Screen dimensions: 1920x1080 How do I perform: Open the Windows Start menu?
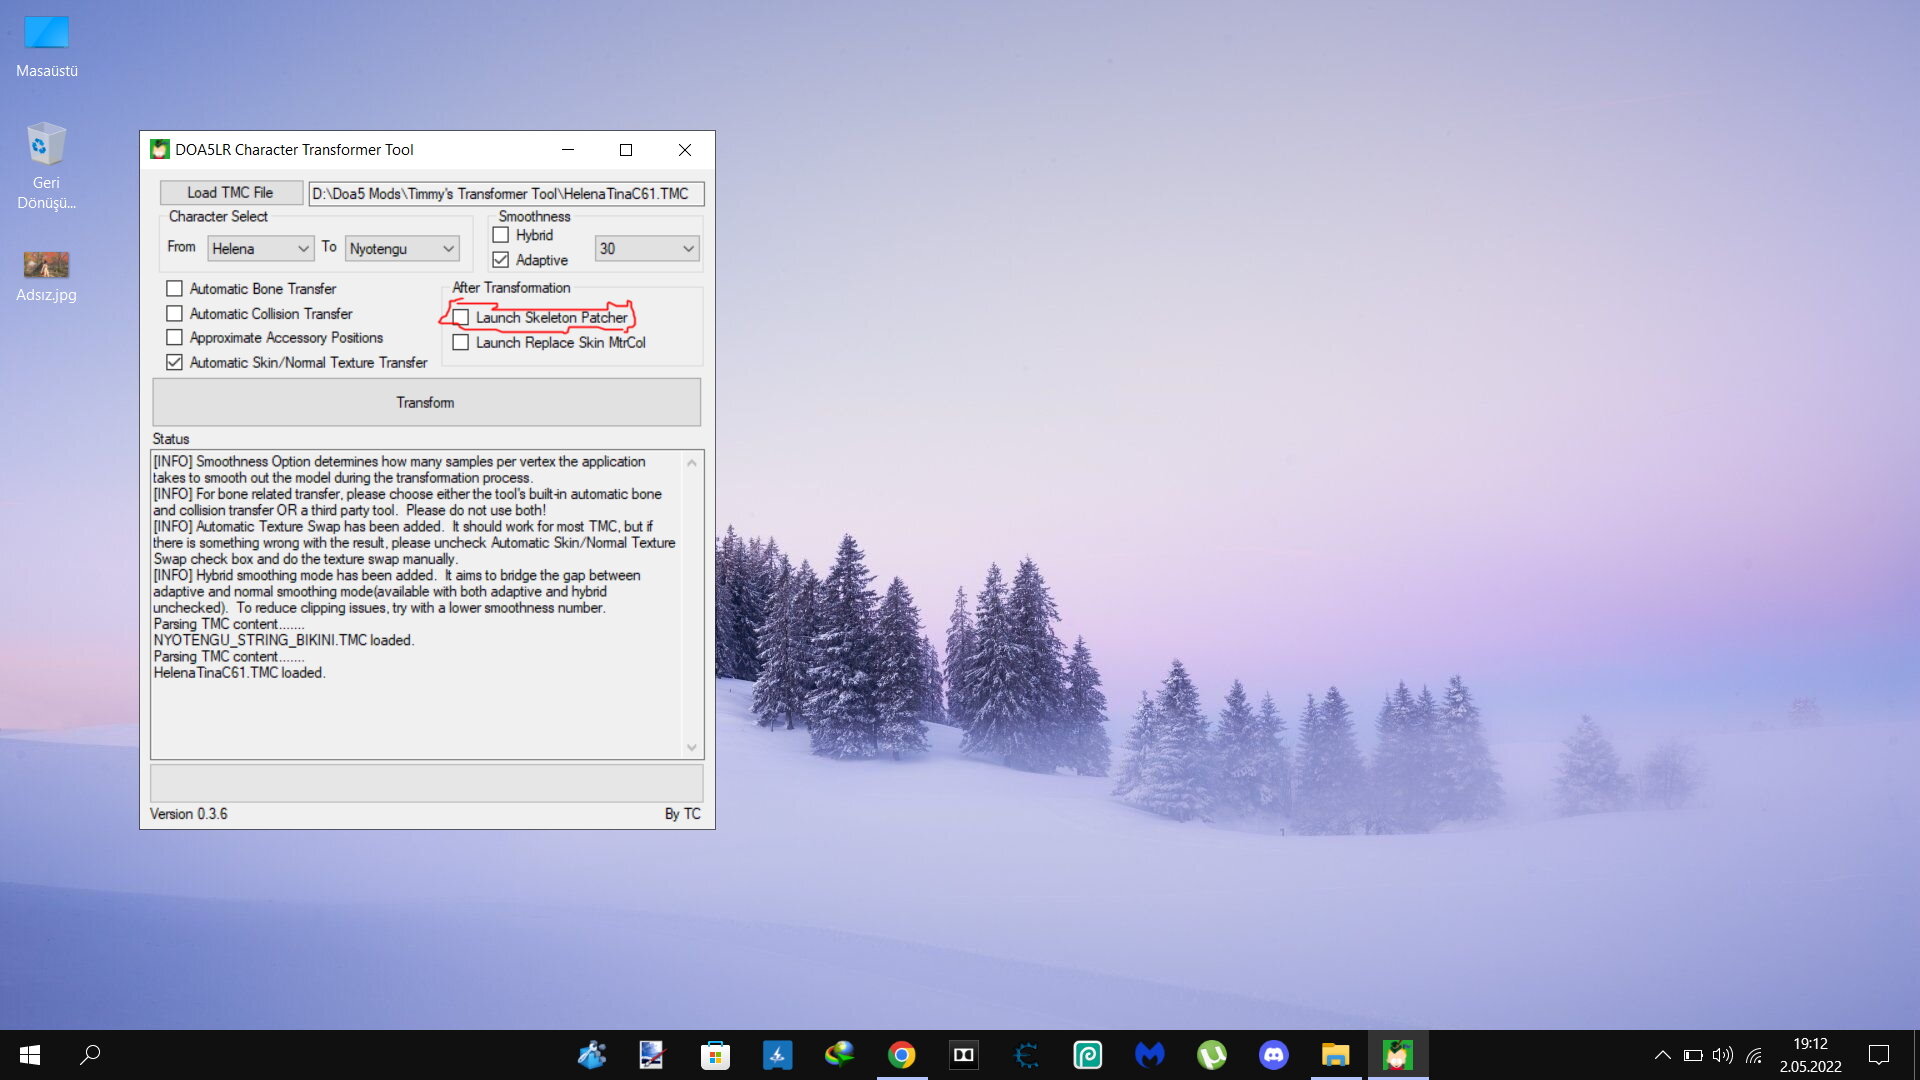pyautogui.click(x=30, y=1055)
